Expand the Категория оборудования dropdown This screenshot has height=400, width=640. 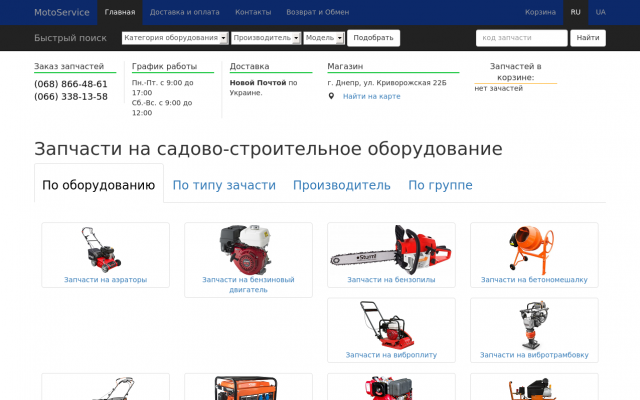click(175, 38)
